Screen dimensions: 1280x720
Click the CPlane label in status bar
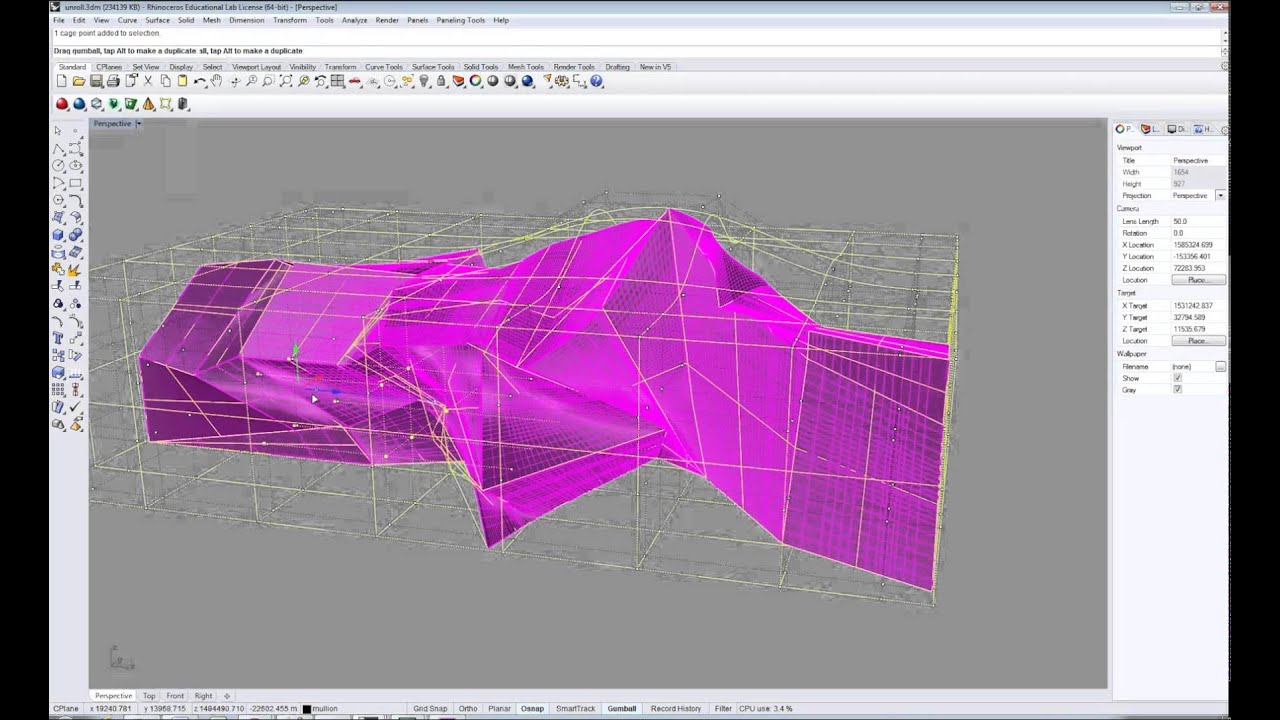coord(65,709)
